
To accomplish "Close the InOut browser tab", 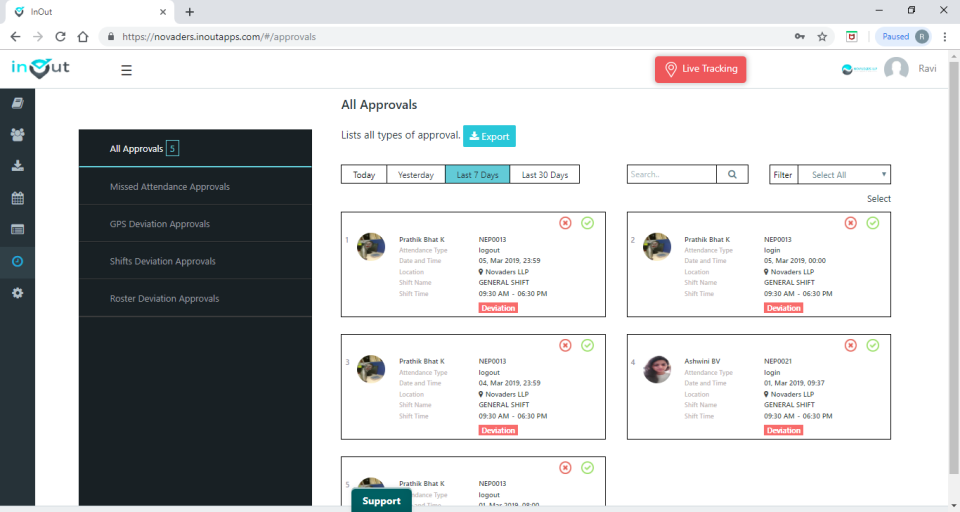I will (x=163, y=12).
